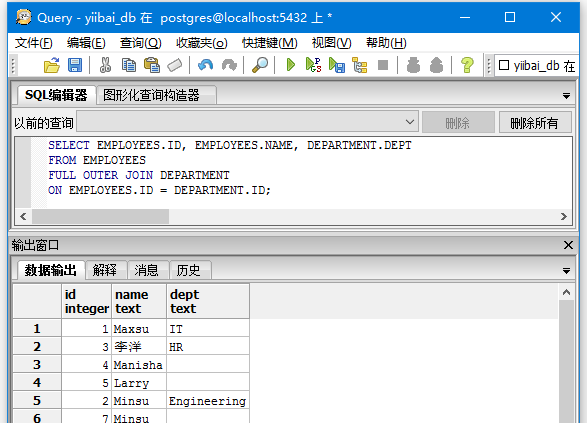Switch to the 图形化查询构造器 tab

click(x=151, y=95)
